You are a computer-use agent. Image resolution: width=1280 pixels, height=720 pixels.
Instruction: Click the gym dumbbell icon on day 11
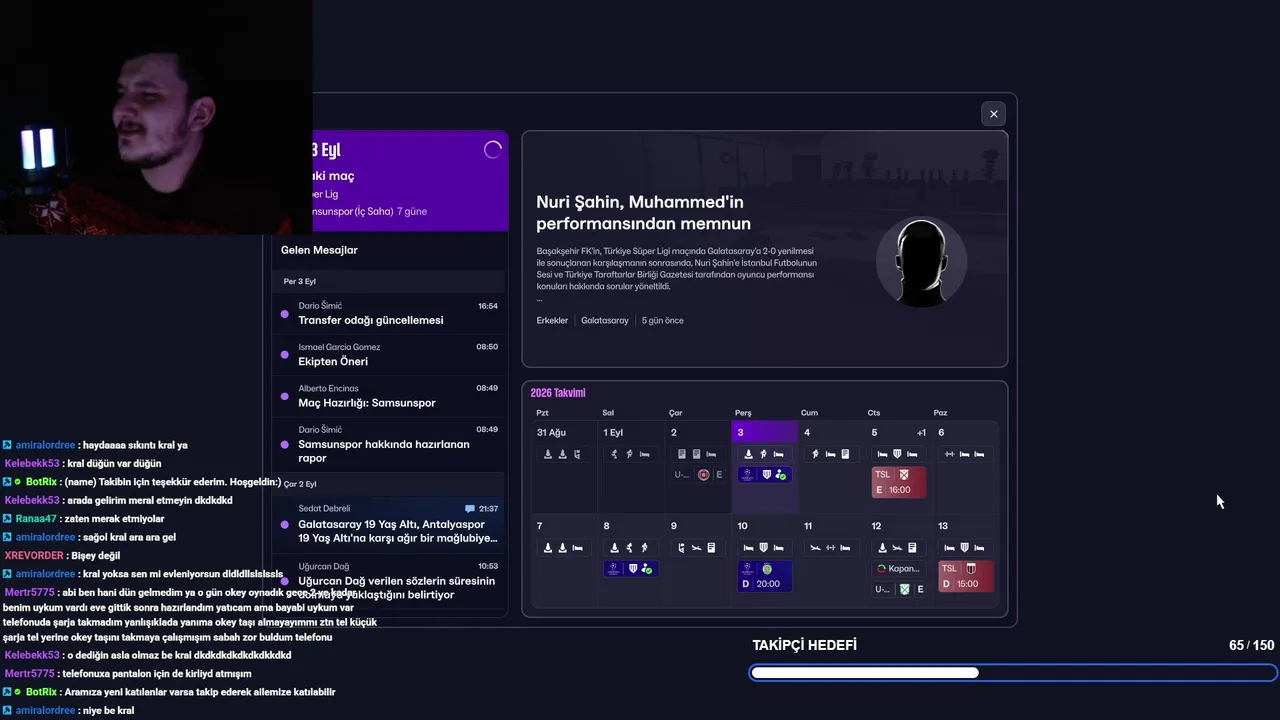pyautogui.click(x=831, y=548)
